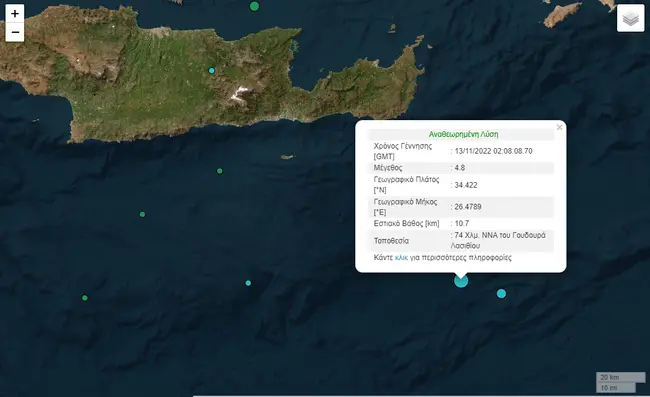Viewport: 650px width, 397px height.
Task: Click the magnitude value 4.8
Action: (460, 168)
